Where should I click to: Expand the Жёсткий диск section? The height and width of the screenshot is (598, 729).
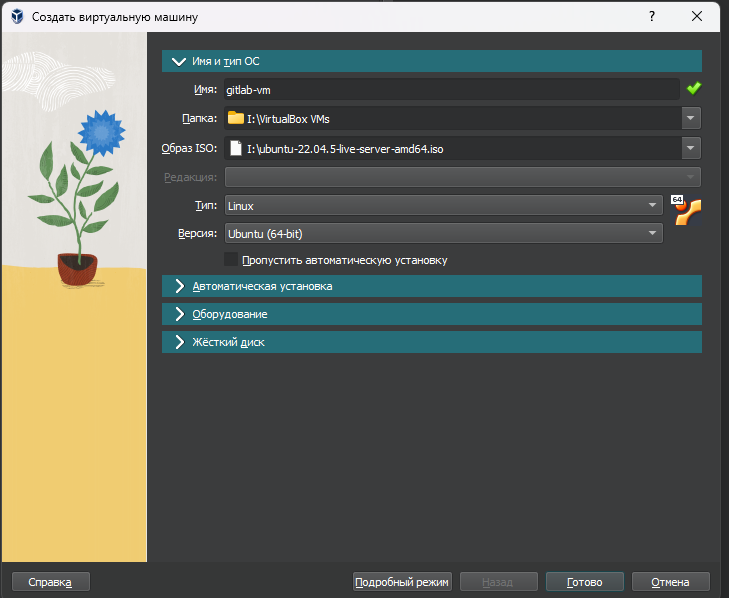coord(431,342)
